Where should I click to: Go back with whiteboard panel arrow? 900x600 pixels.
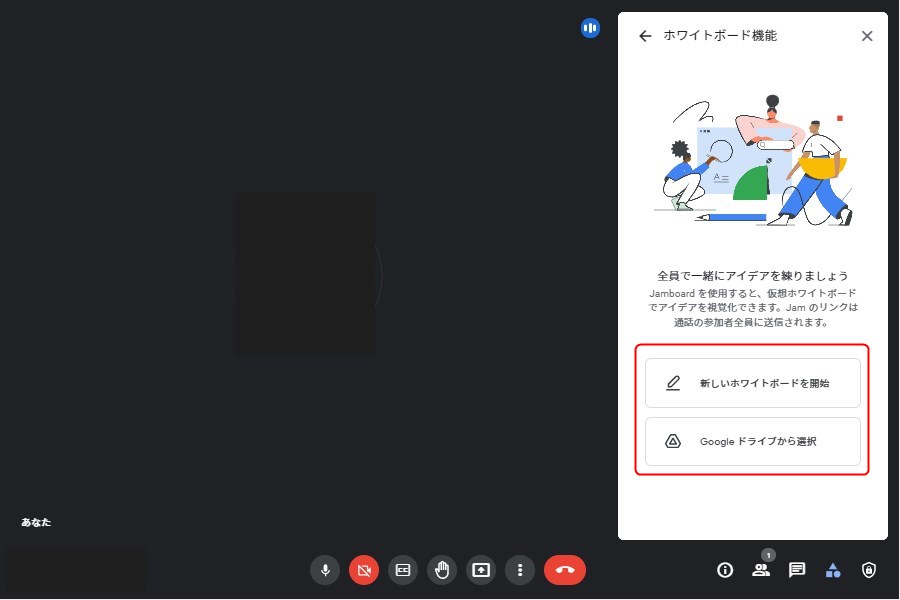point(645,36)
